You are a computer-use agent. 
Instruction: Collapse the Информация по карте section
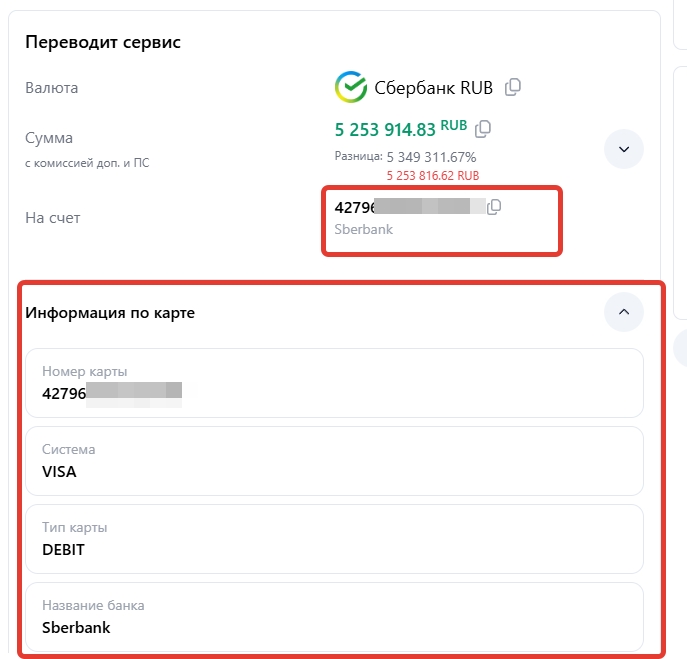coord(623,312)
